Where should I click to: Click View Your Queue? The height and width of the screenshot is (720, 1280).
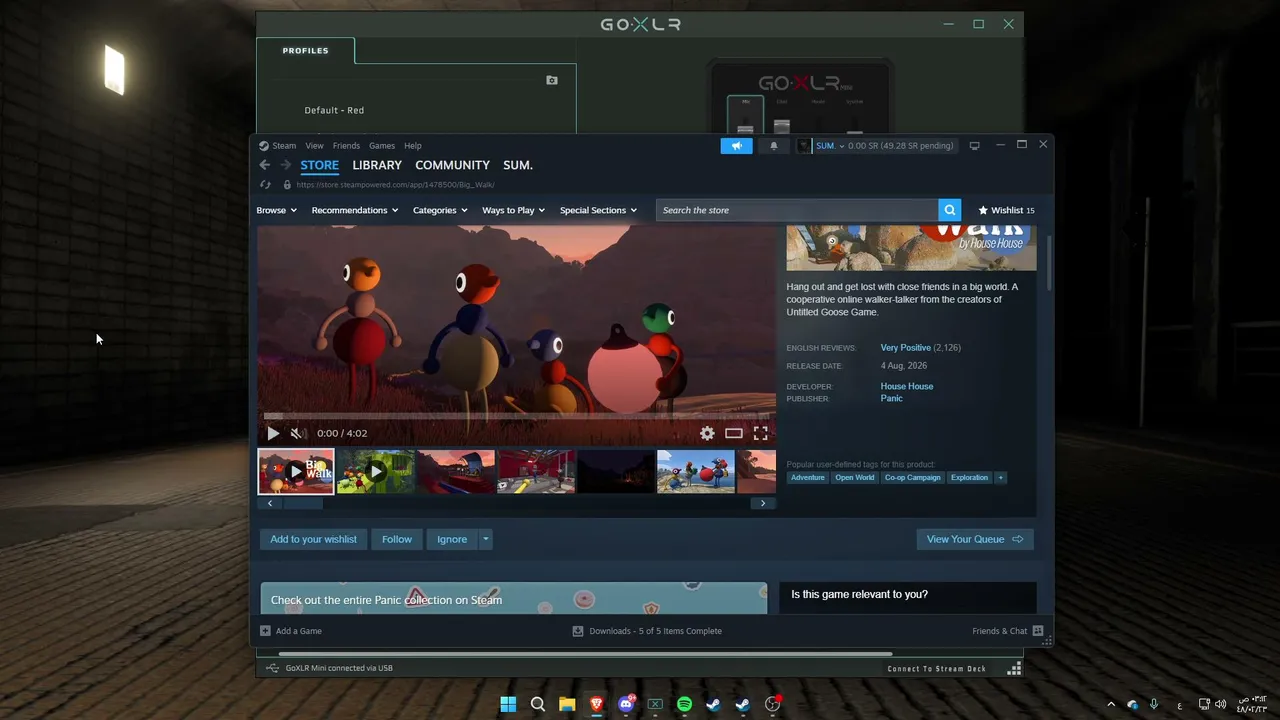pyautogui.click(x=975, y=539)
